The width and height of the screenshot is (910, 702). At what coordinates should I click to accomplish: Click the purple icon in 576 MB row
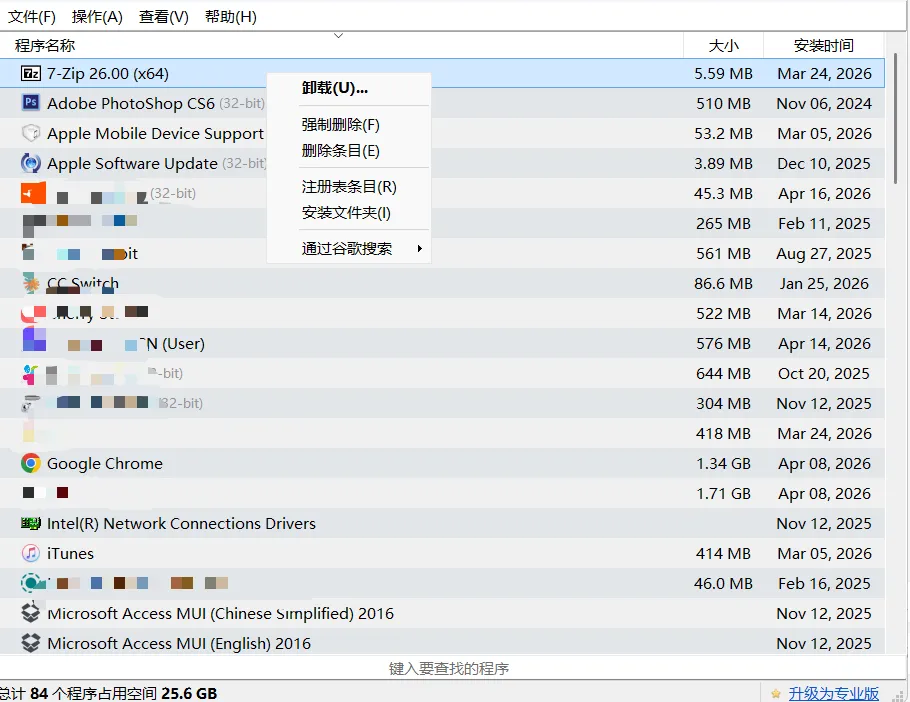click(x=34, y=339)
